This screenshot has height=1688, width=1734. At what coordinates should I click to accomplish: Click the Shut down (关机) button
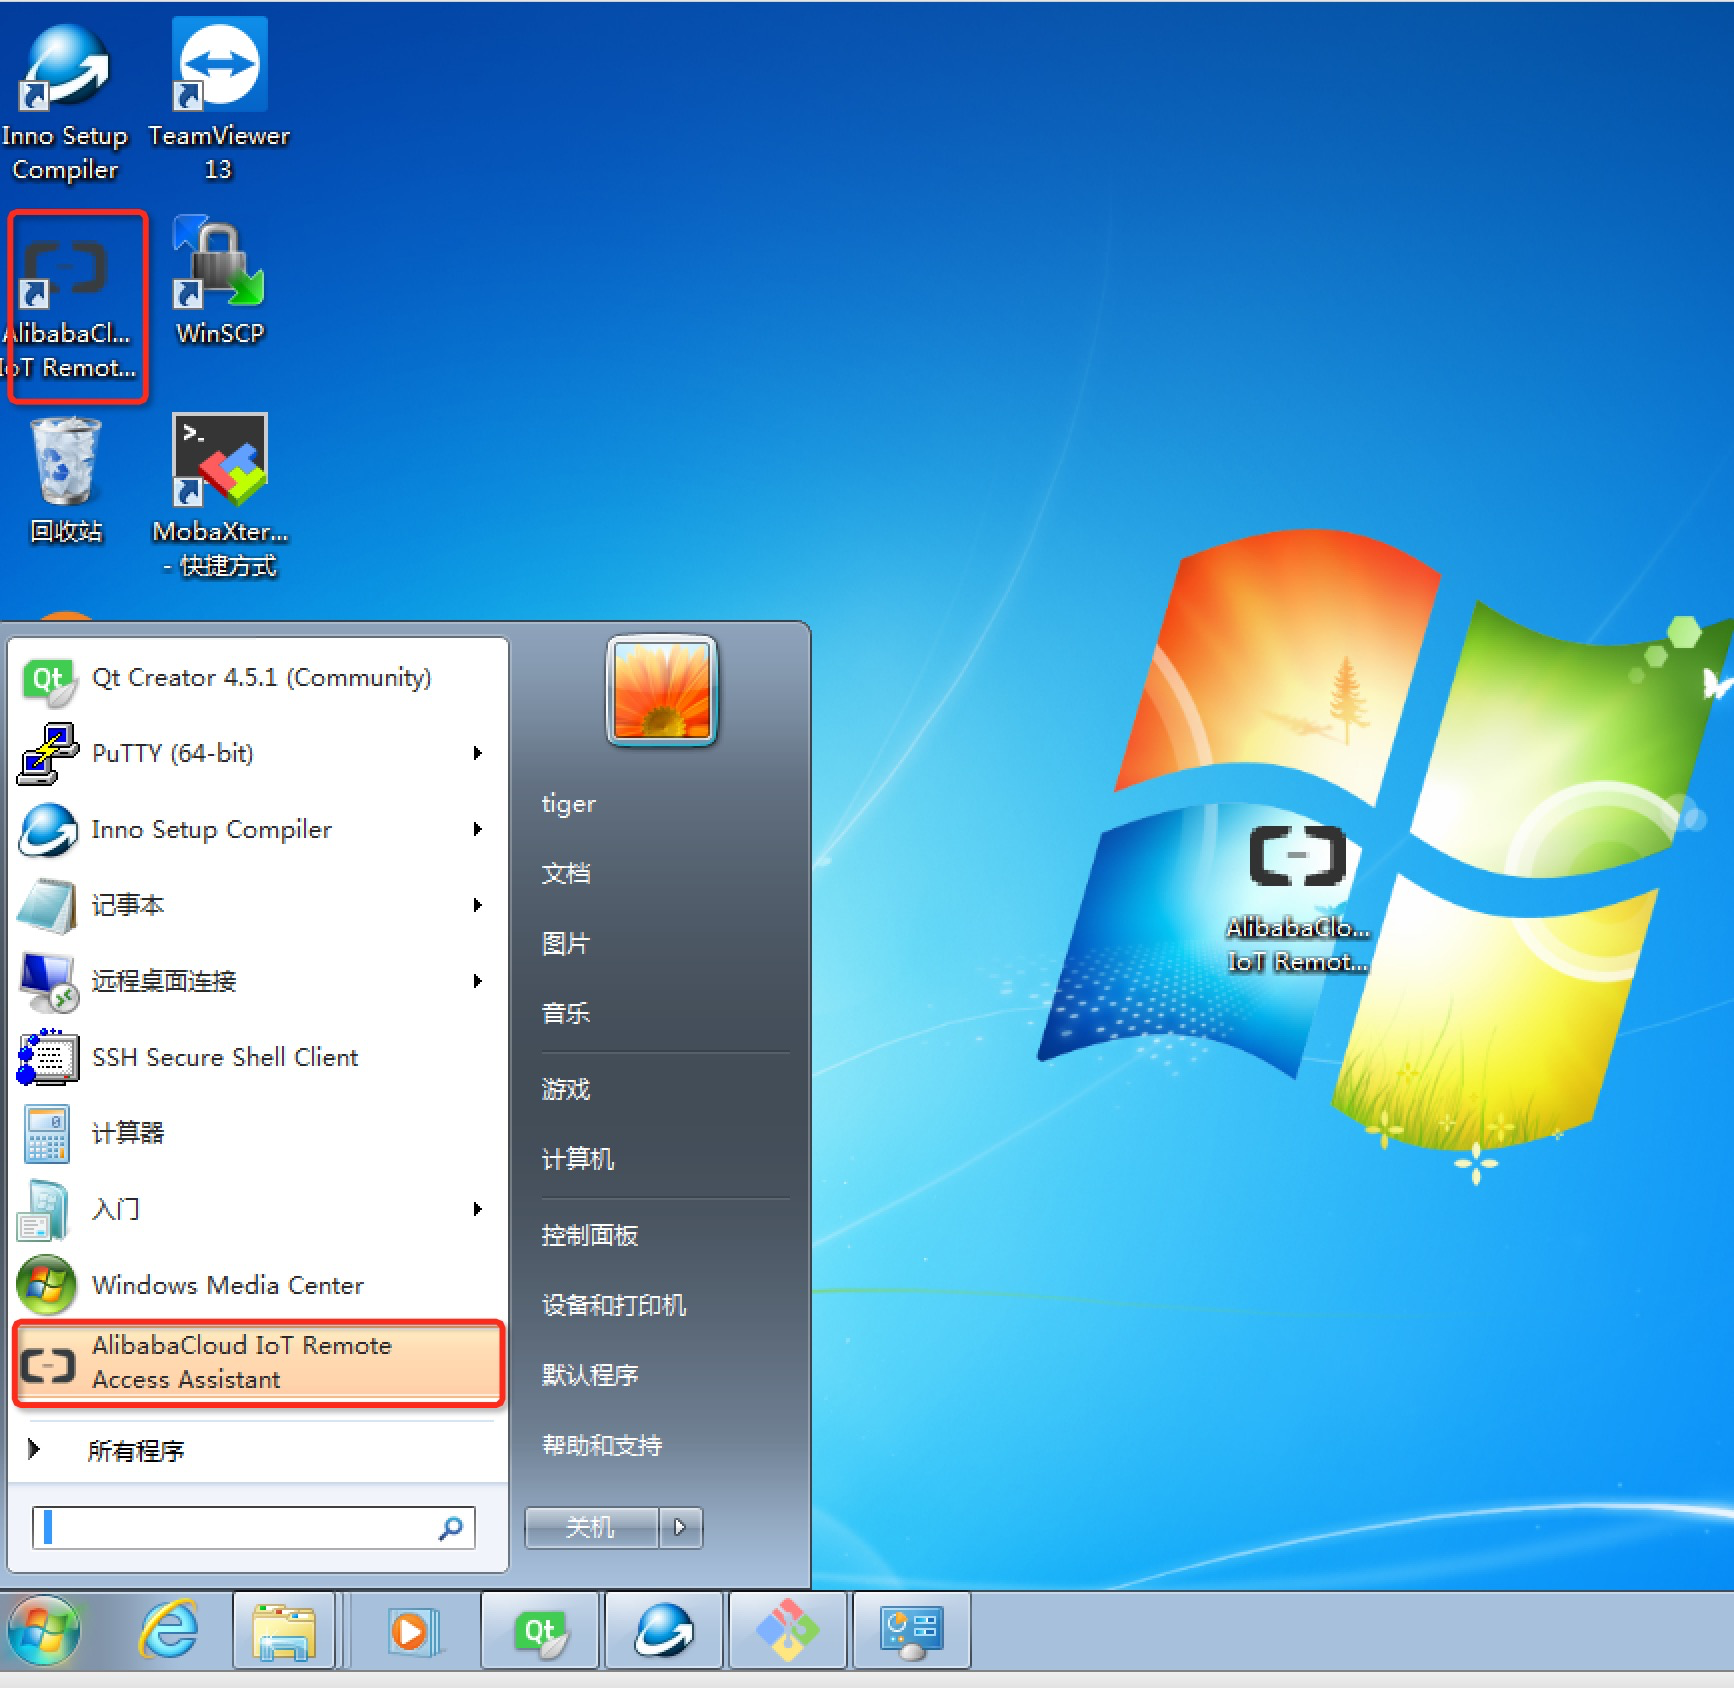click(x=591, y=1527)
